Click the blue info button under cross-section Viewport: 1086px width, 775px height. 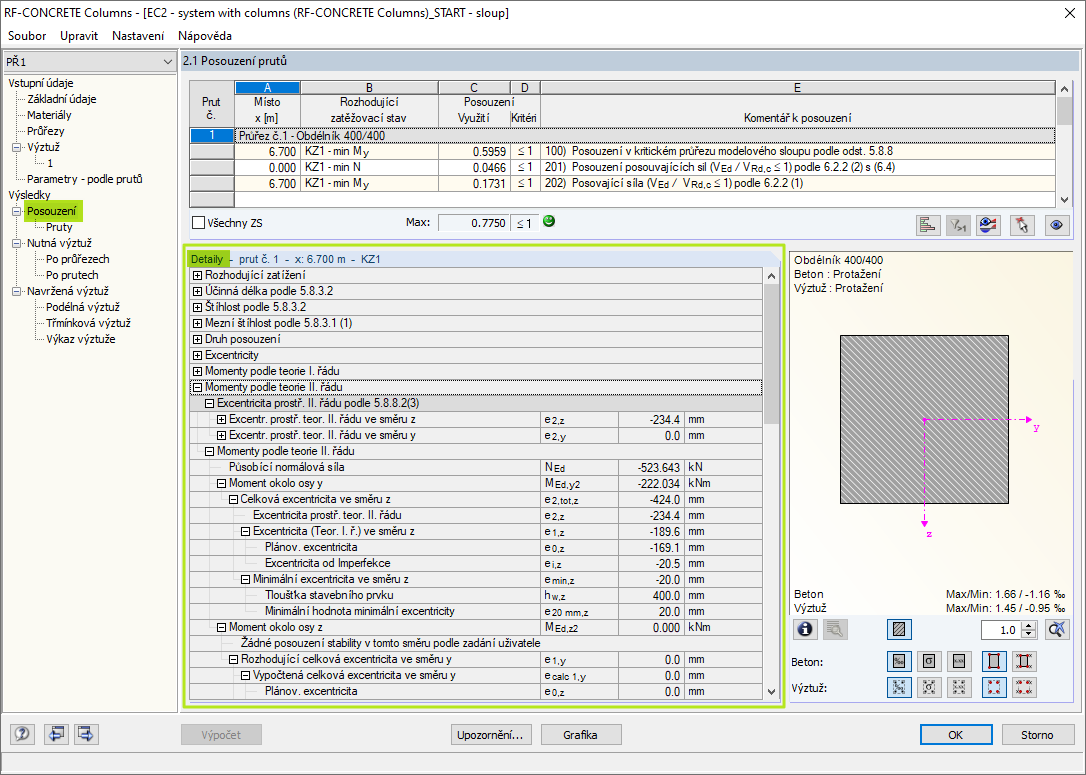tap(805, 629)
